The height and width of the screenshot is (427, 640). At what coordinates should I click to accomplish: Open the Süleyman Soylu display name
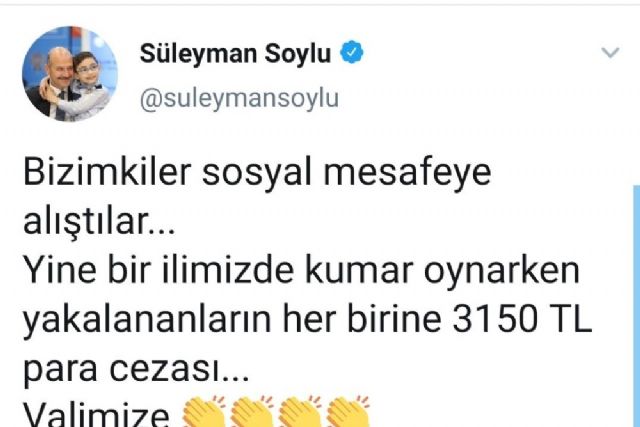(235, 53)
